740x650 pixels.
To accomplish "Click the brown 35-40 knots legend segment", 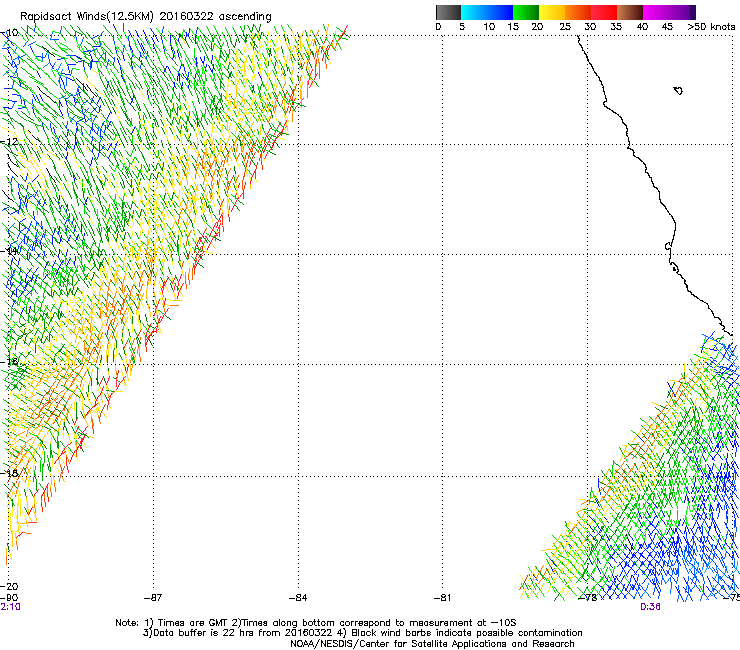I will (630, 12).
